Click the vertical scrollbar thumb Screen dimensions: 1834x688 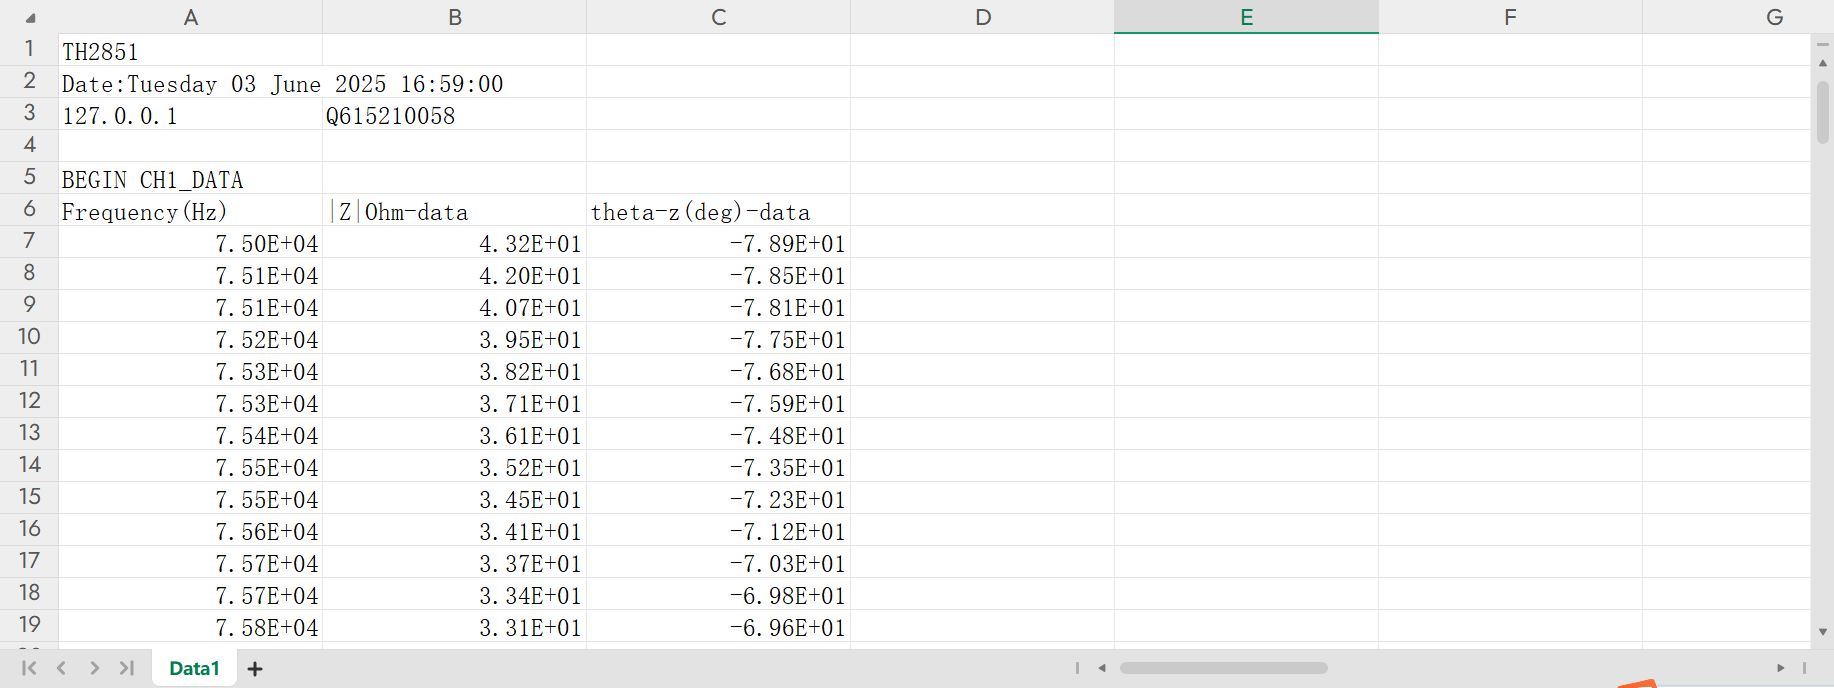(1823, 112)
